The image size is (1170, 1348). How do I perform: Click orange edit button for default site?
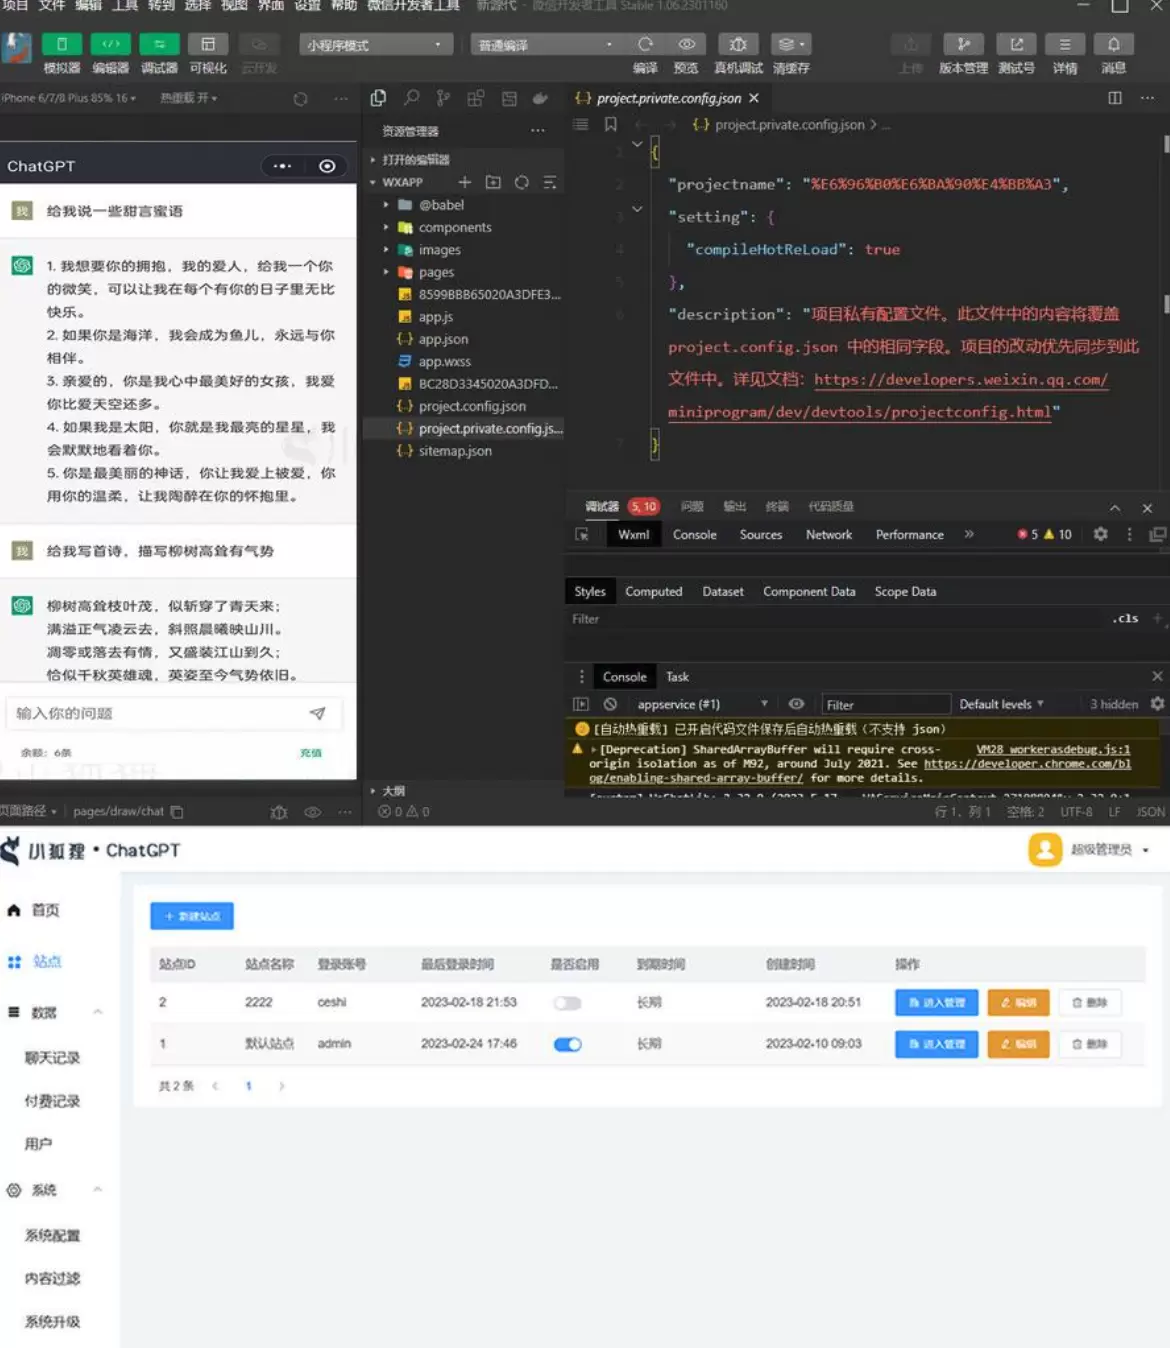pos(1019,1044)
